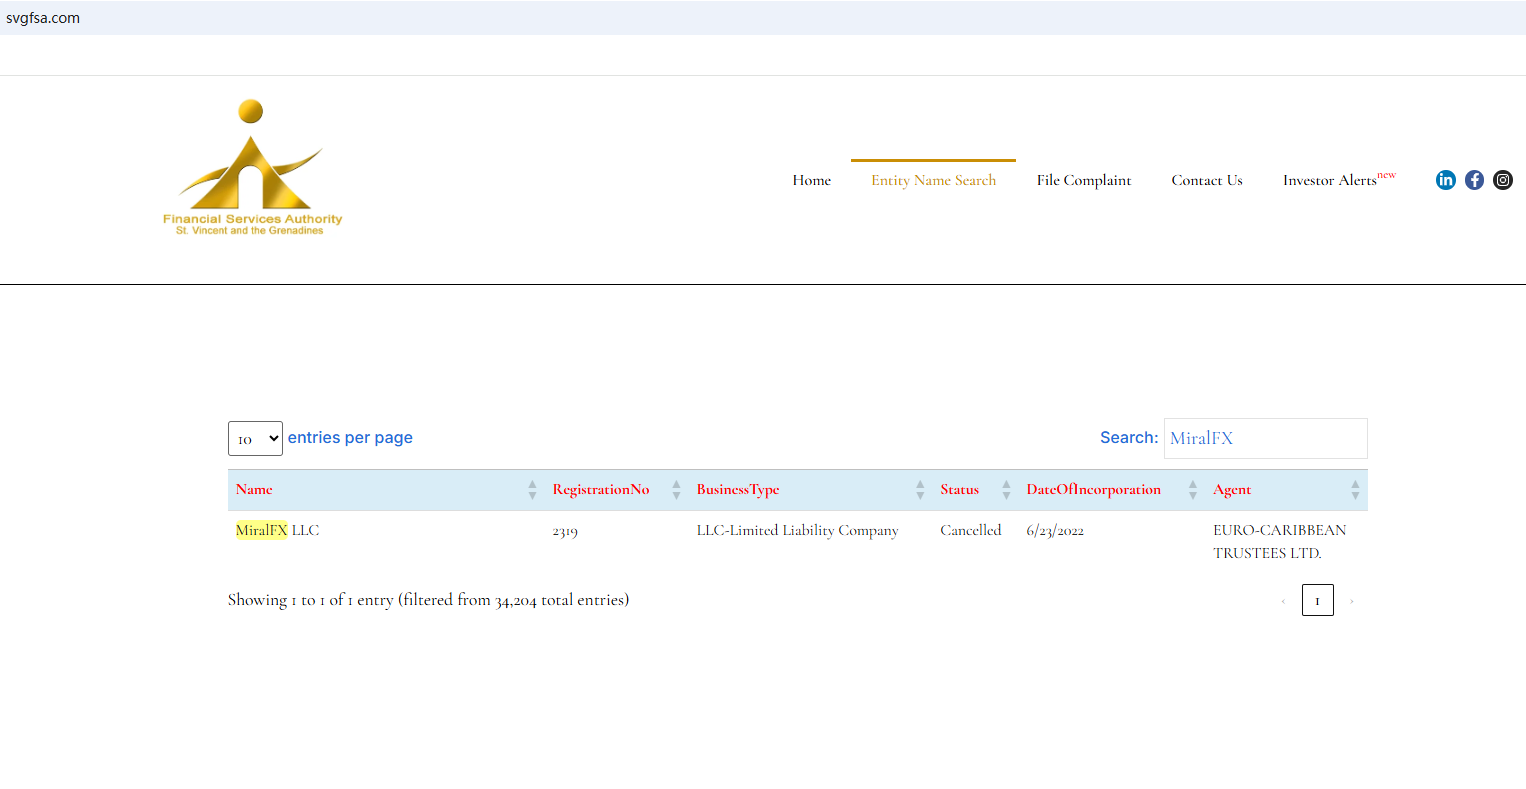This screenshot has height=789, width=1526.
Task: Sort by Agent column arrows
Action: pos(1355,490)
